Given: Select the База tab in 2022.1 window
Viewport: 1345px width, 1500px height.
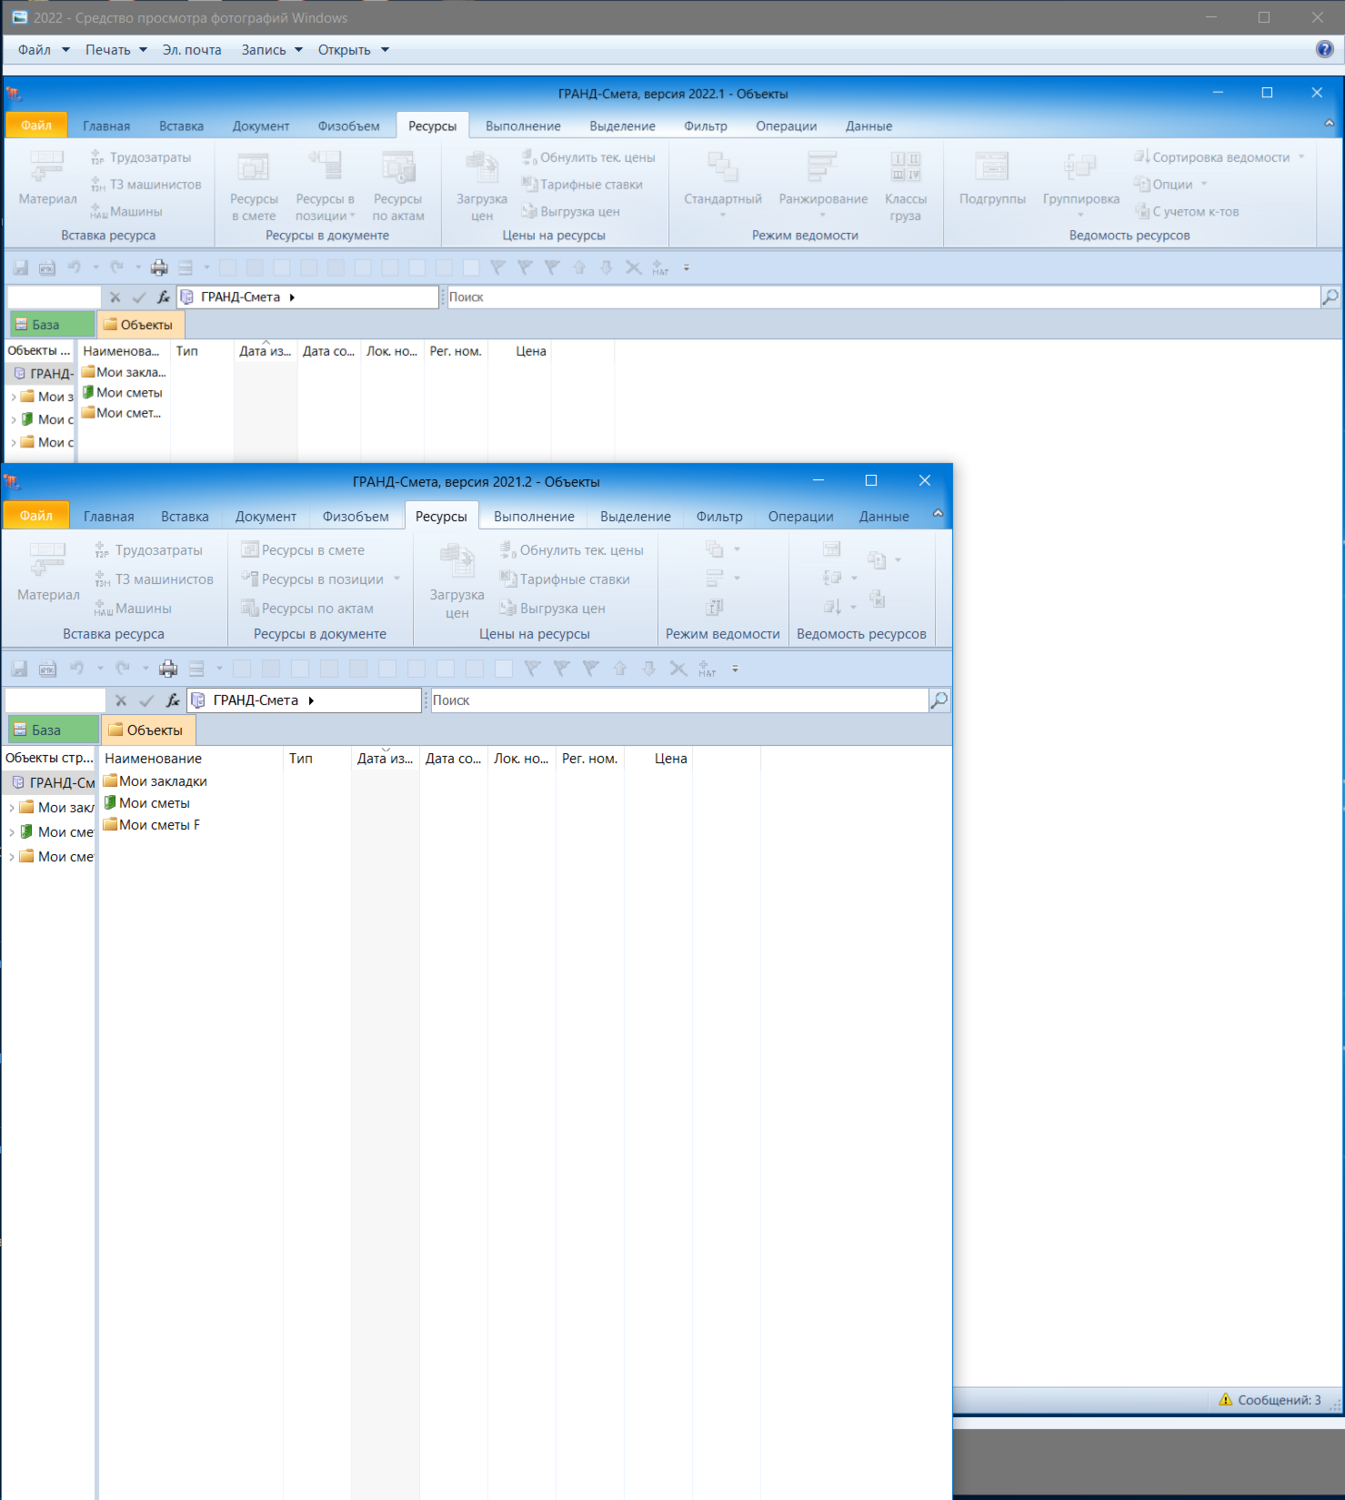Looking at the screenshot, I should pyautogui.click(x=52, y=324).
